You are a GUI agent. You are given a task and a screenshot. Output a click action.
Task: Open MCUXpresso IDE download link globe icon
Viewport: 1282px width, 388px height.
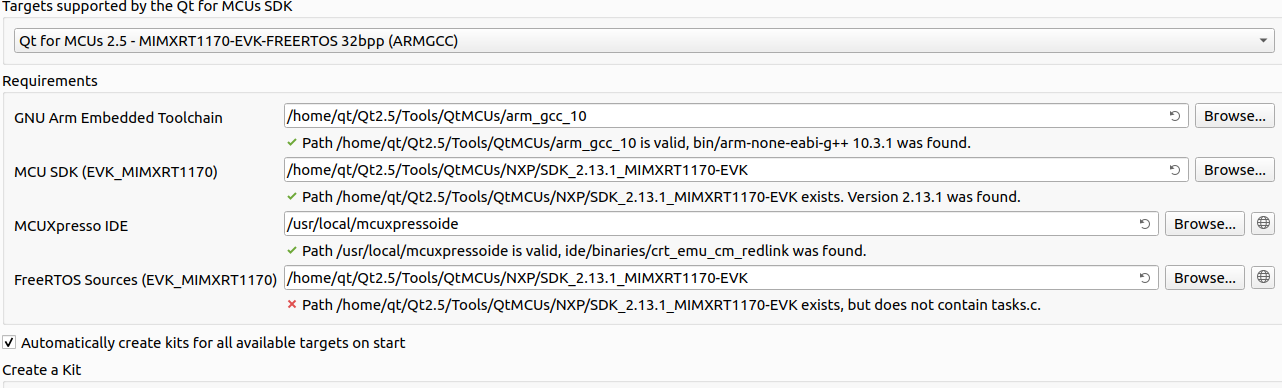click(1263, 223)
